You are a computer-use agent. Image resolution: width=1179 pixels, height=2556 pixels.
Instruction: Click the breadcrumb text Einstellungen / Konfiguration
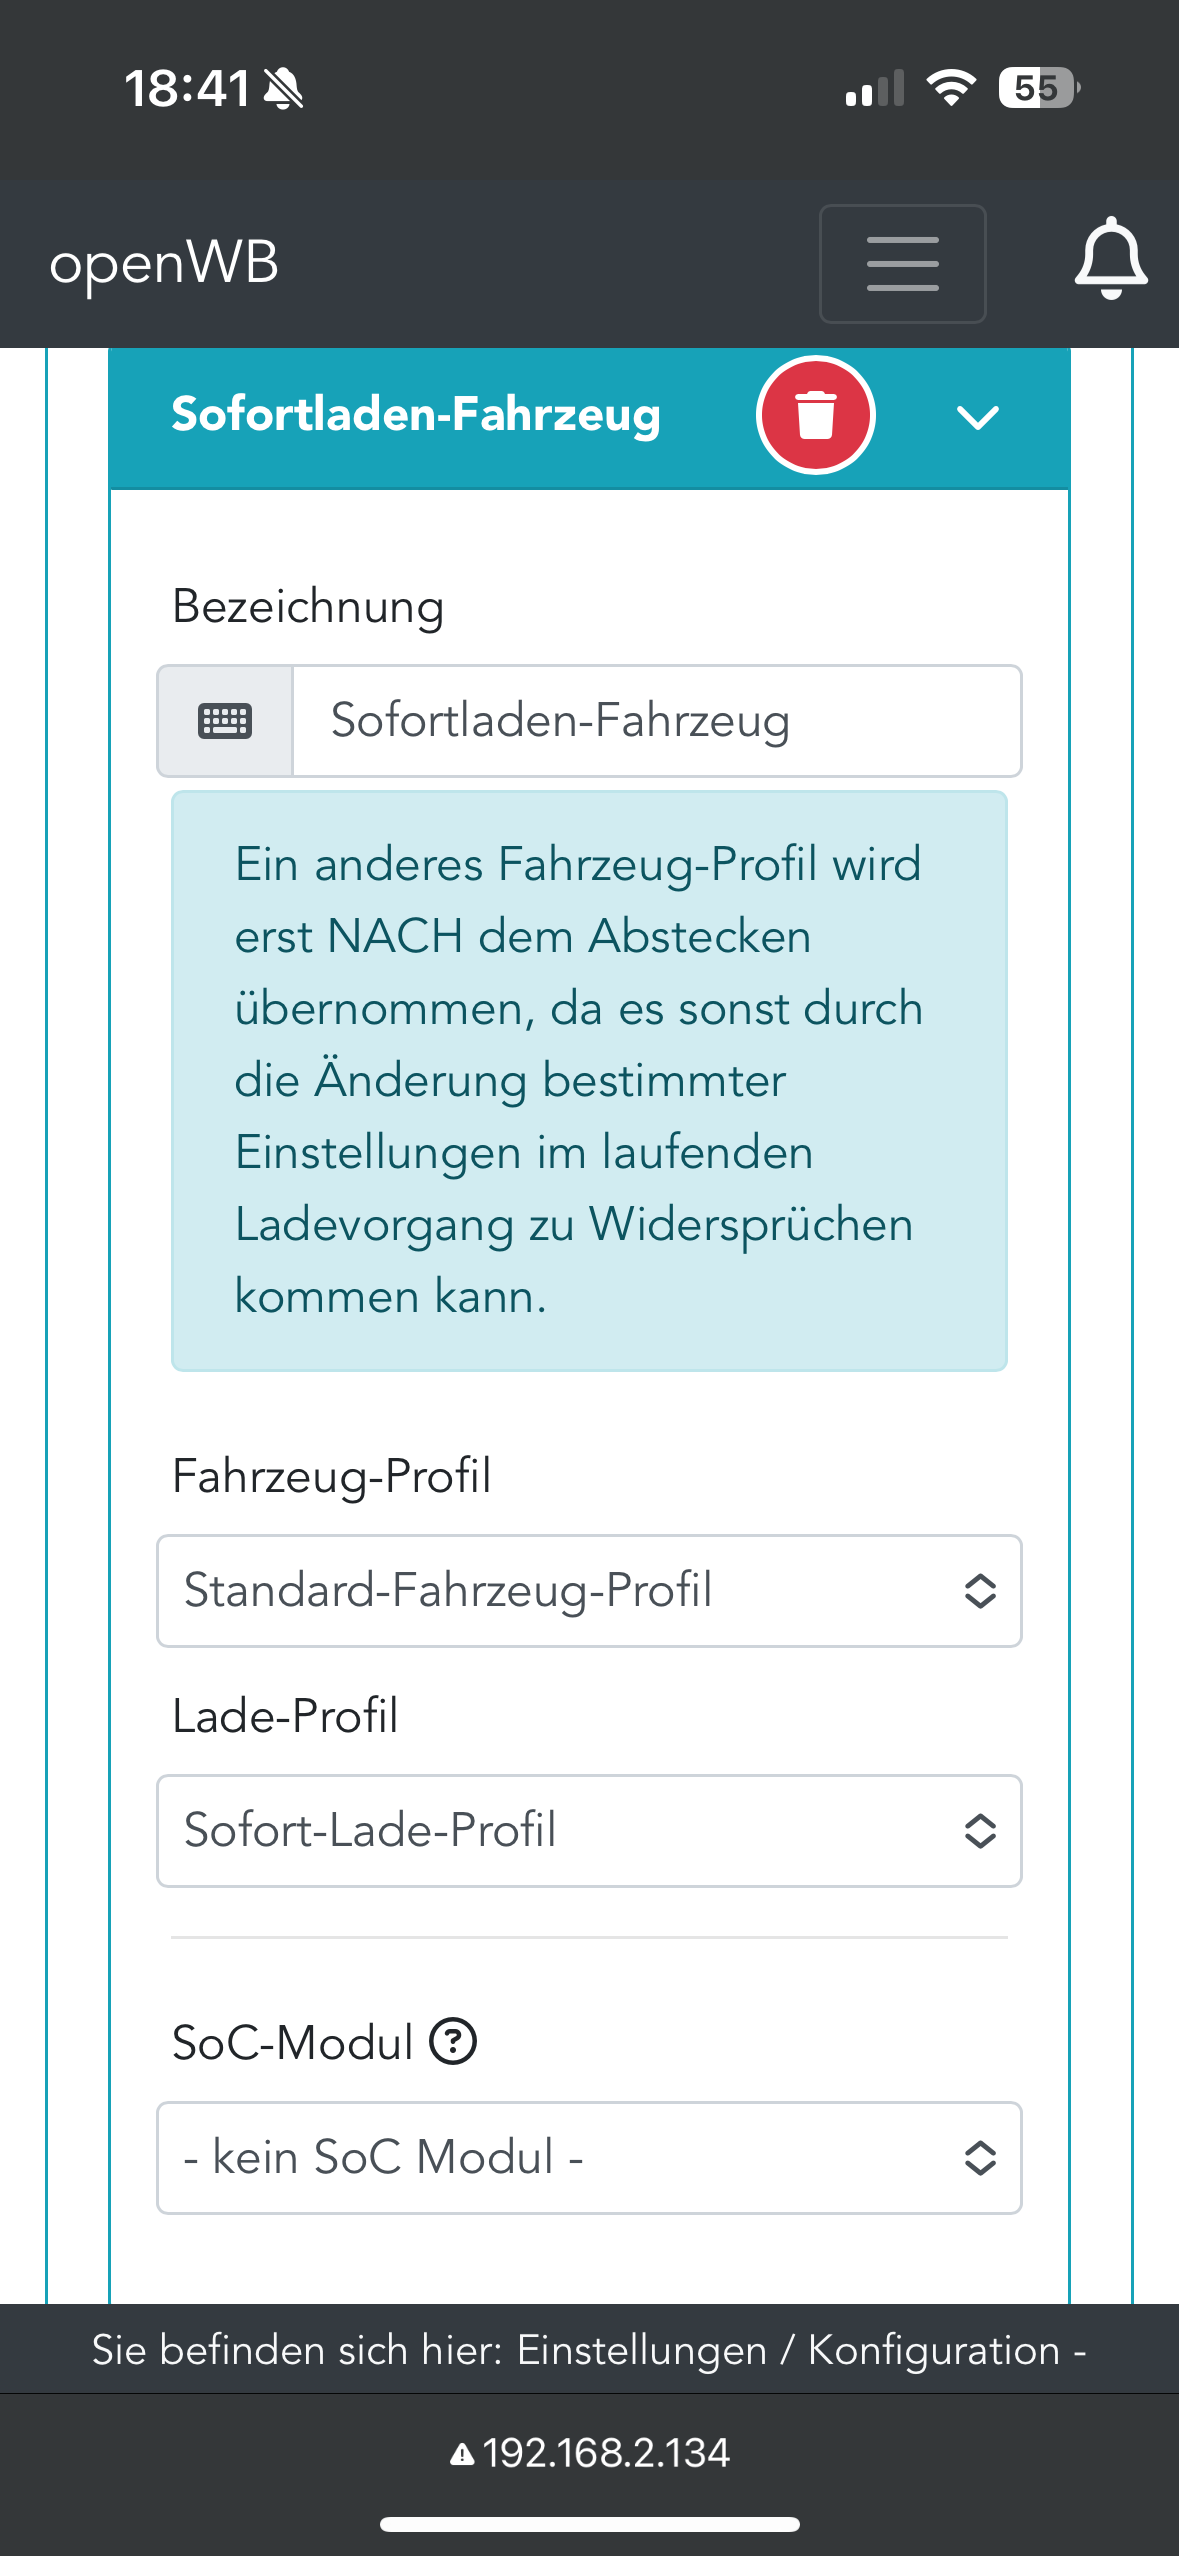(788, 2350)
